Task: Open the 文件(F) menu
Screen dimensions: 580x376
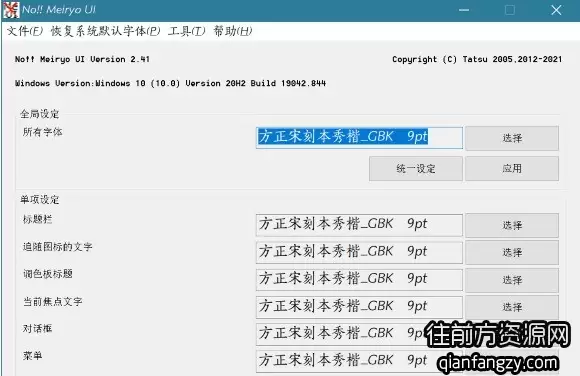Action: pos(25,31)
